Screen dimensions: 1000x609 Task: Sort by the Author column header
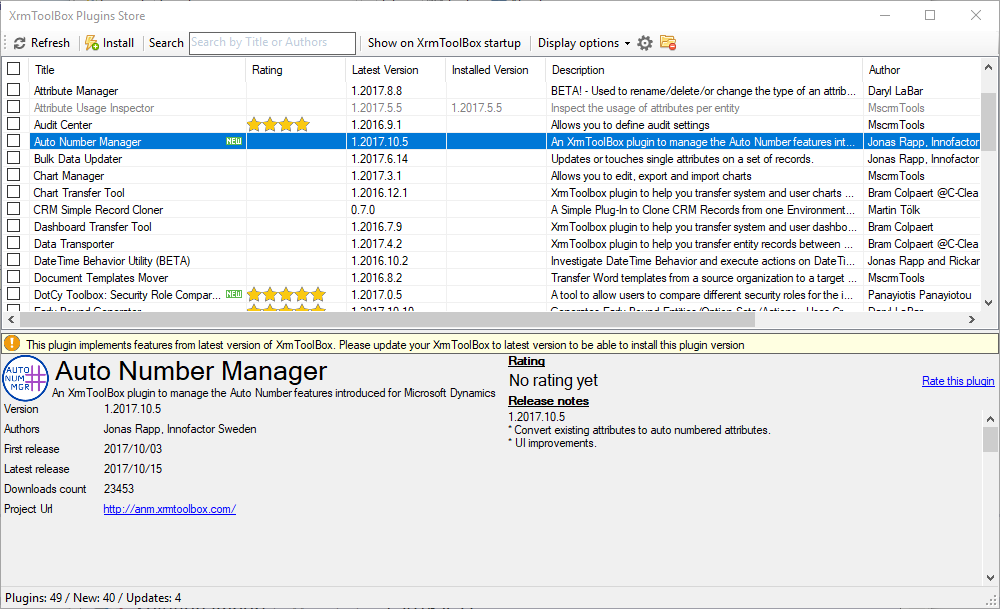coord(921,70)
